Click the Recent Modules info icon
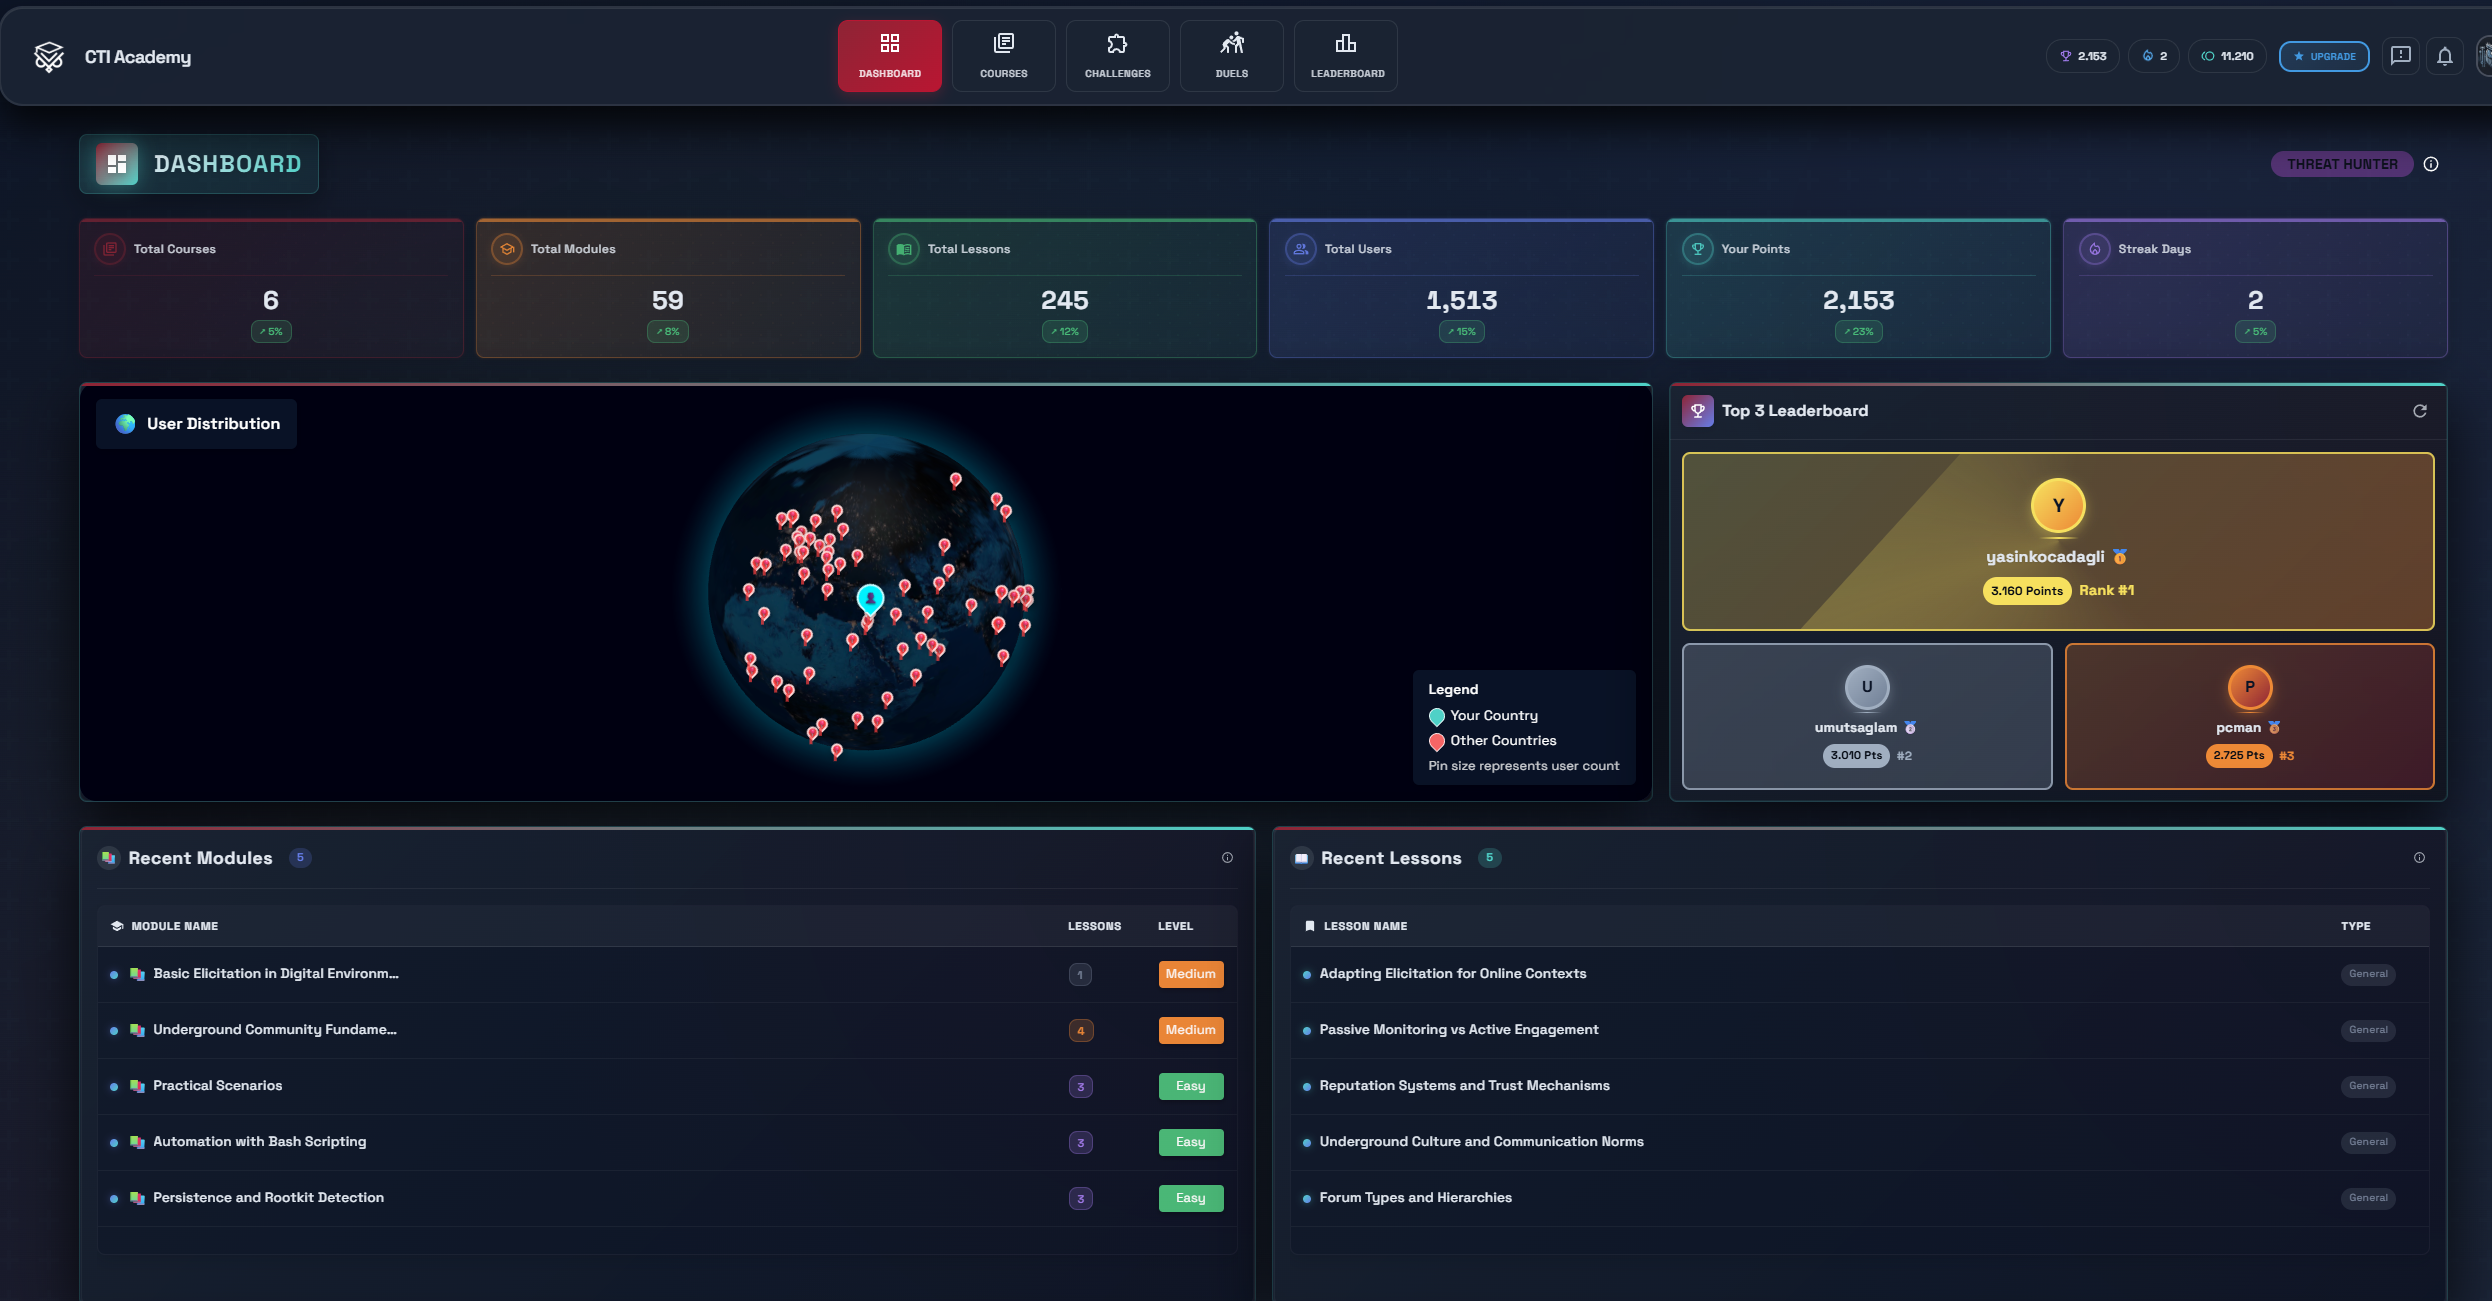2492x1301 pixels. click(x=1228, y=858)
